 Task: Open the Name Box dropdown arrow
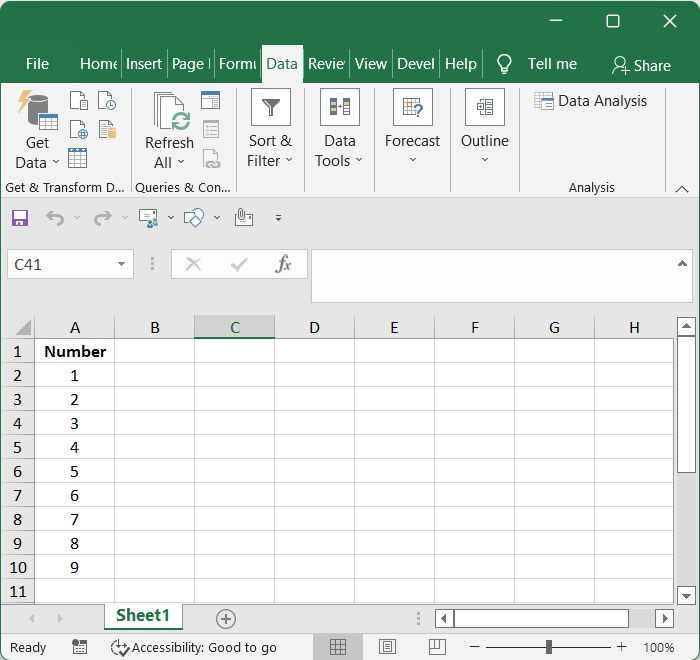(121, 264)
